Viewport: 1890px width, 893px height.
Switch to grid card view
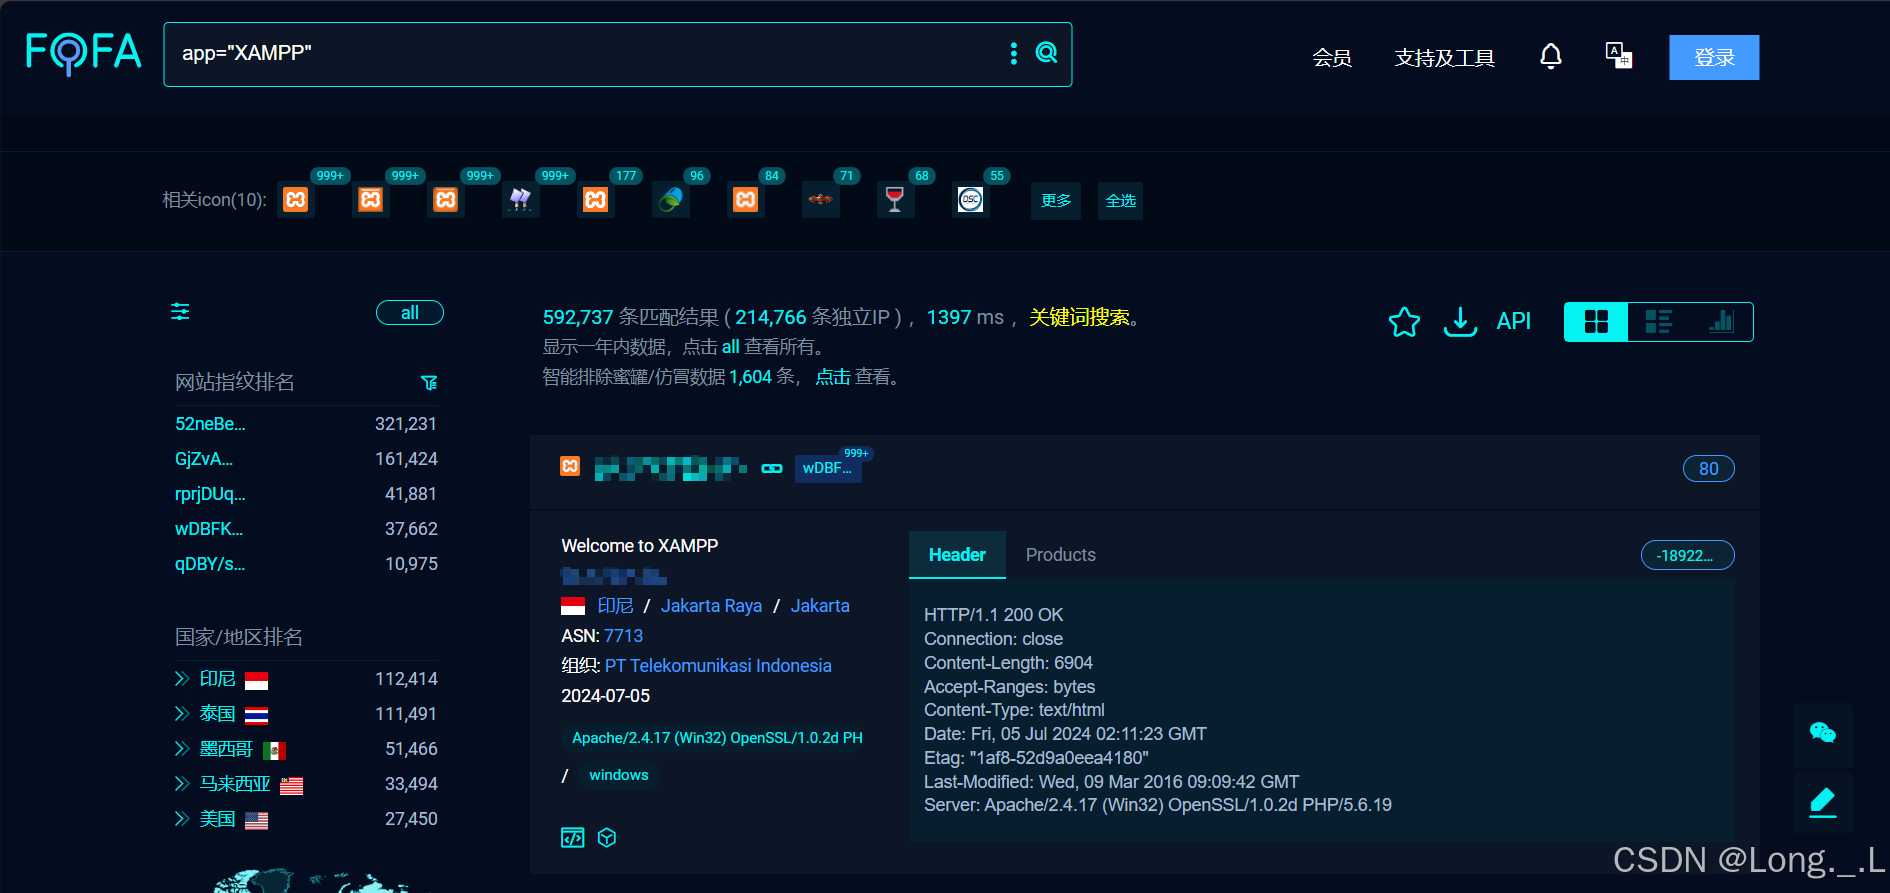coord(1597,322)
